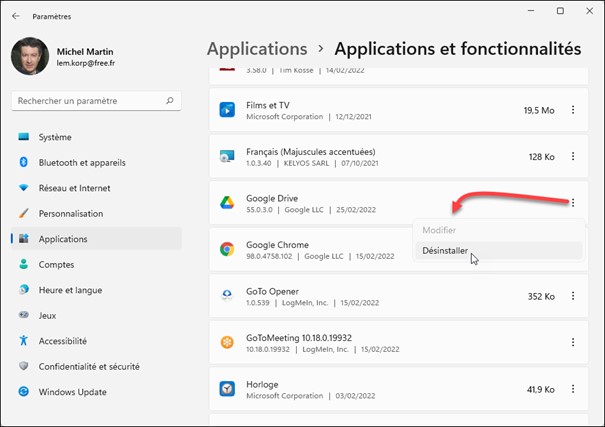Click Michel Martin profile picture
The height and width of the screenshot is (427, 605).
30,57
